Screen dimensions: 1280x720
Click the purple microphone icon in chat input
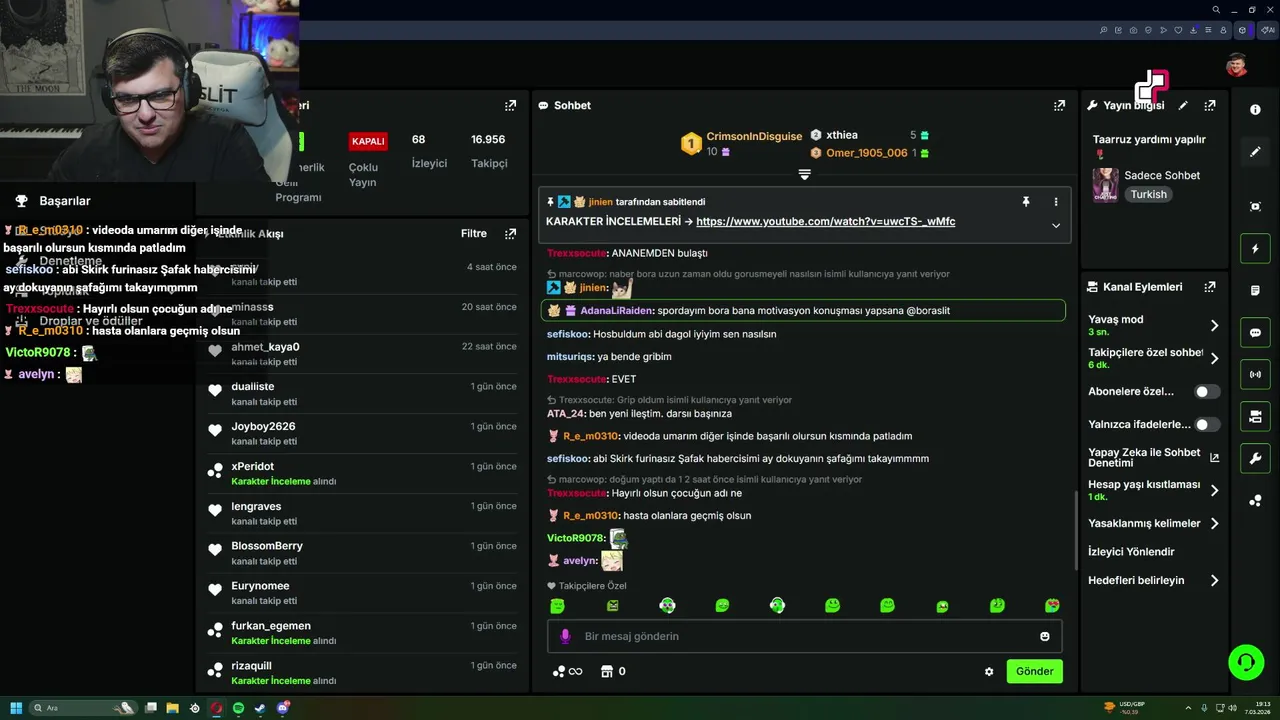(x=565, y=636)
